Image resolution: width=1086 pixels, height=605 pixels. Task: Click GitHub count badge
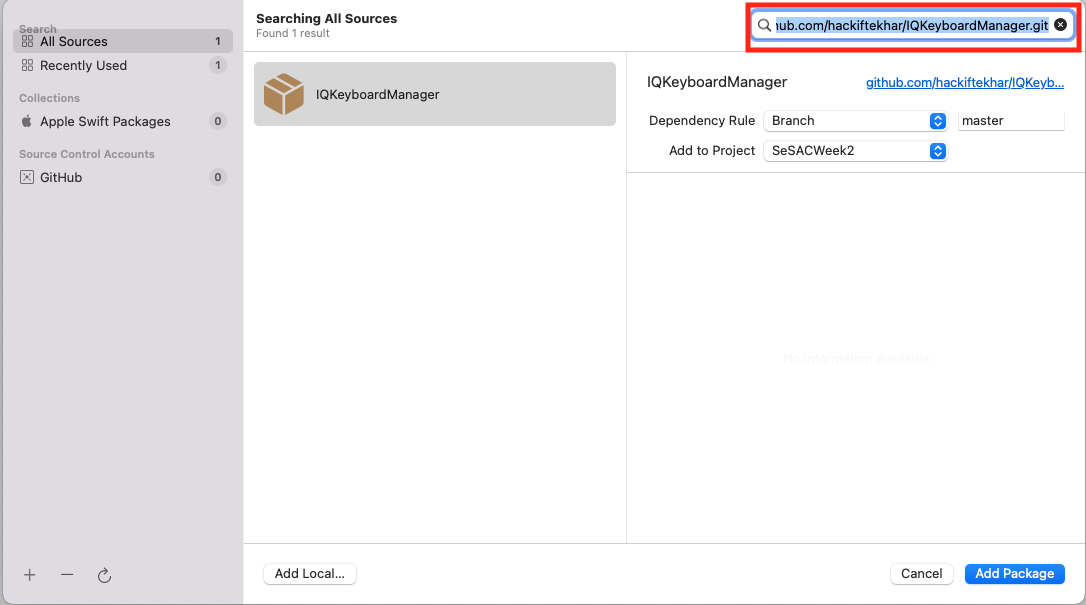coord(217,178)
